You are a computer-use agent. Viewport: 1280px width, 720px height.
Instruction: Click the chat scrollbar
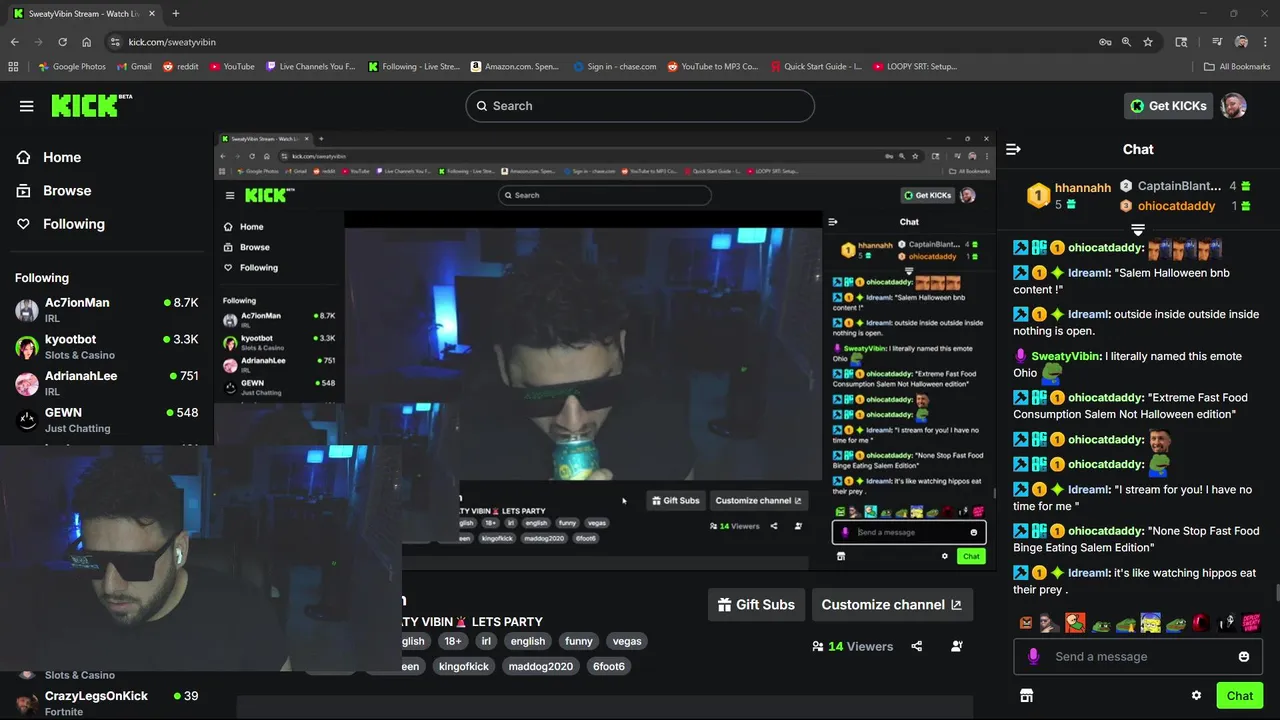(1276, 594)
